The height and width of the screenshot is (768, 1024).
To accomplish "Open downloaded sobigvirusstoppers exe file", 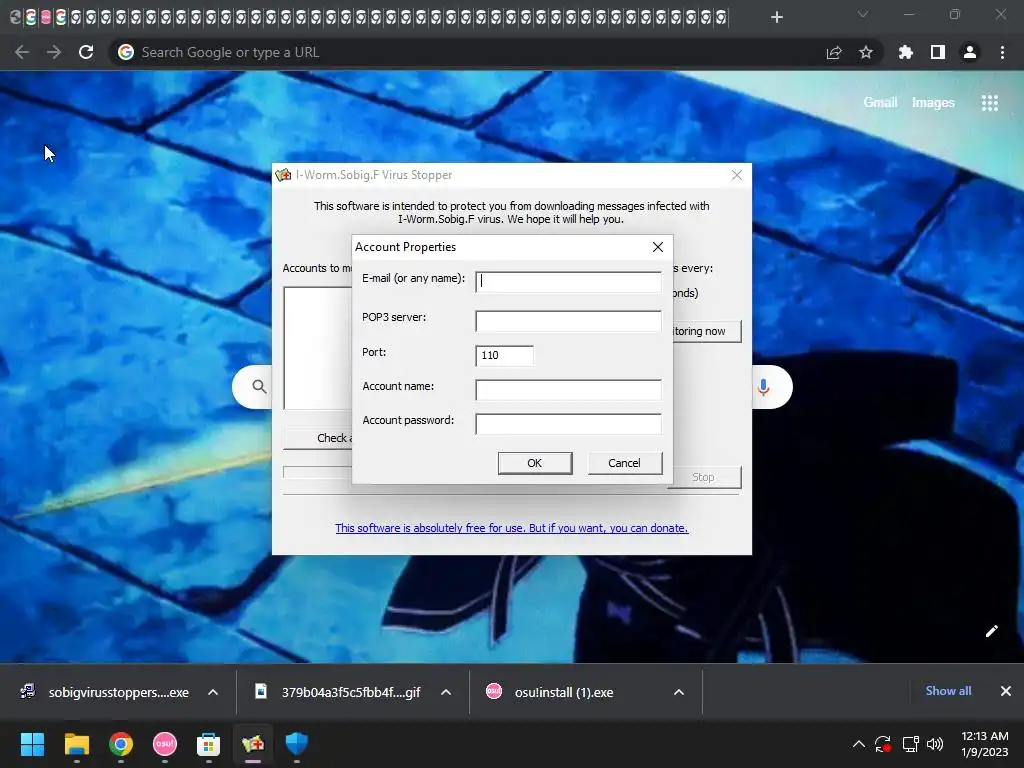I will pos(104,692).
